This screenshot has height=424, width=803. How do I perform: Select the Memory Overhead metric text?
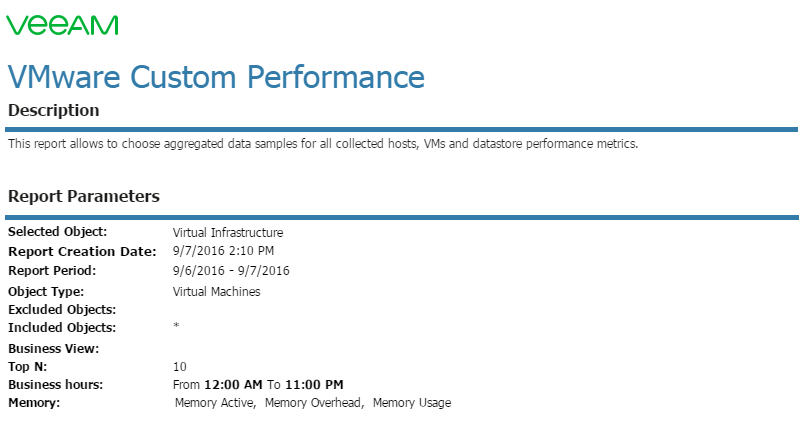tap(312, 403)
